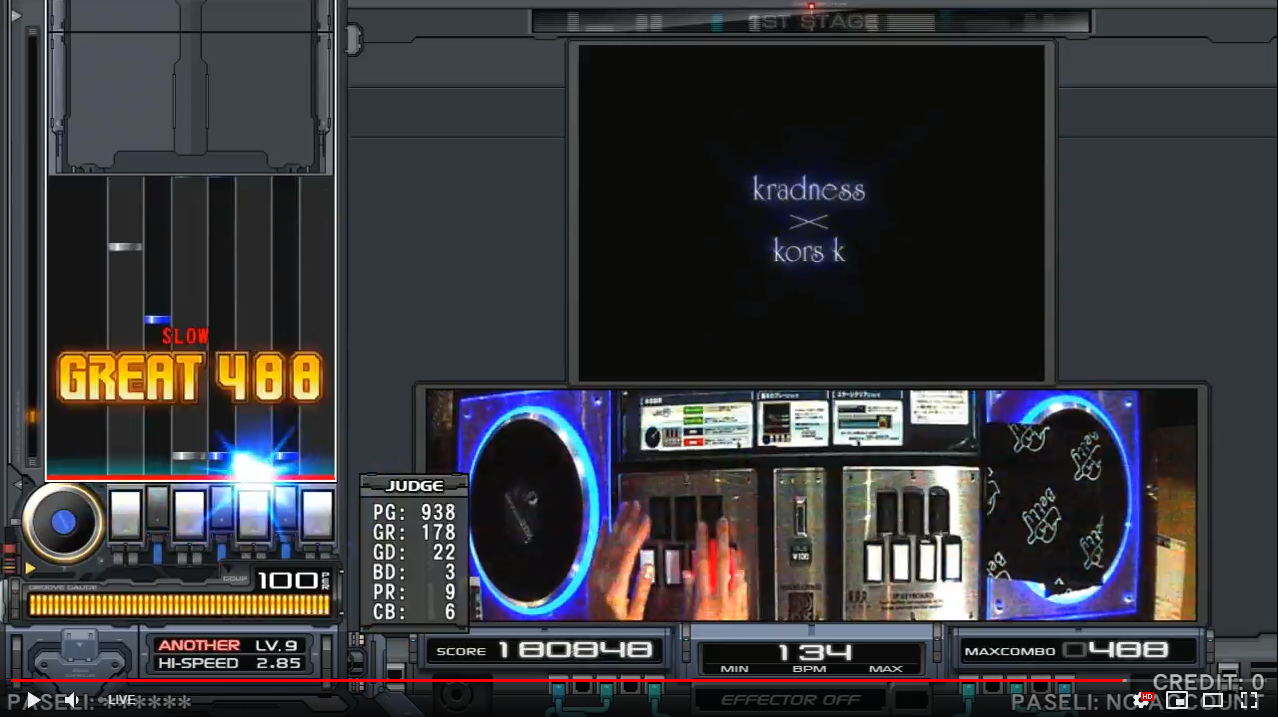Screen dimensions: 1278x717
Task: Click the PG: 938 judge count
Action: coord(414,513)
